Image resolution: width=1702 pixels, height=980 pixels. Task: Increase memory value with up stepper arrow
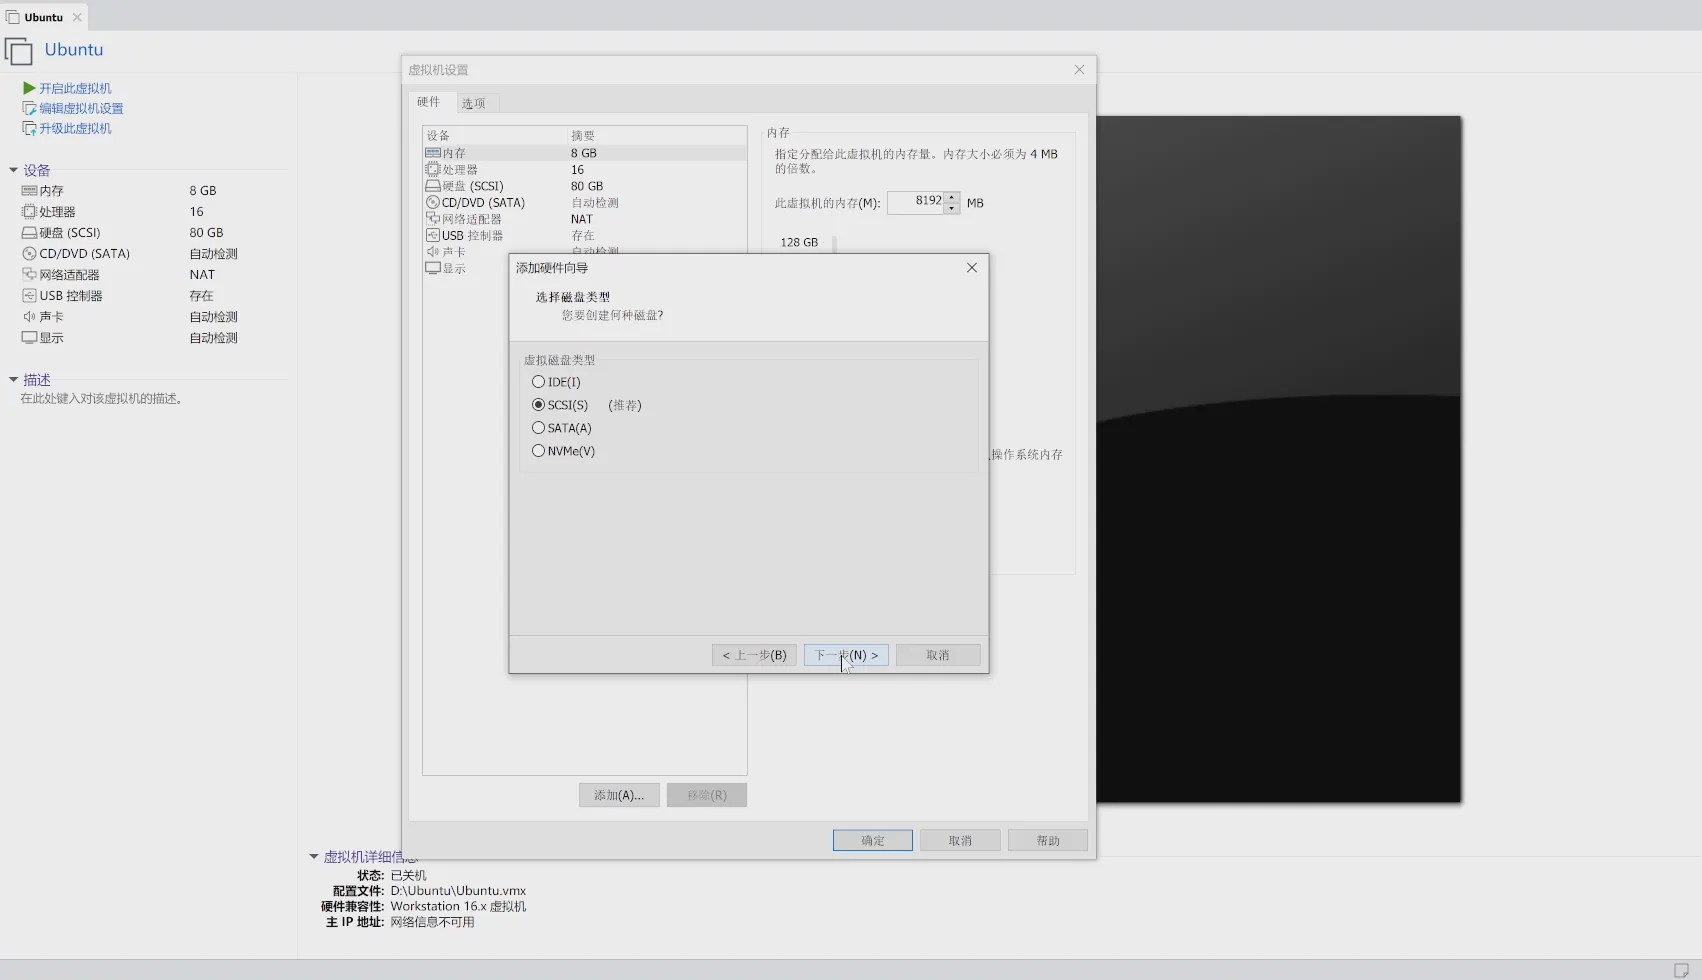[x=952, y=197]
